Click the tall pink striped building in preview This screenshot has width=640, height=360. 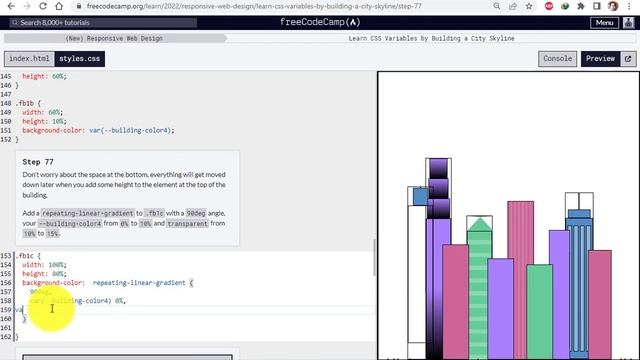pyautogui.click(x=520, y=233)
